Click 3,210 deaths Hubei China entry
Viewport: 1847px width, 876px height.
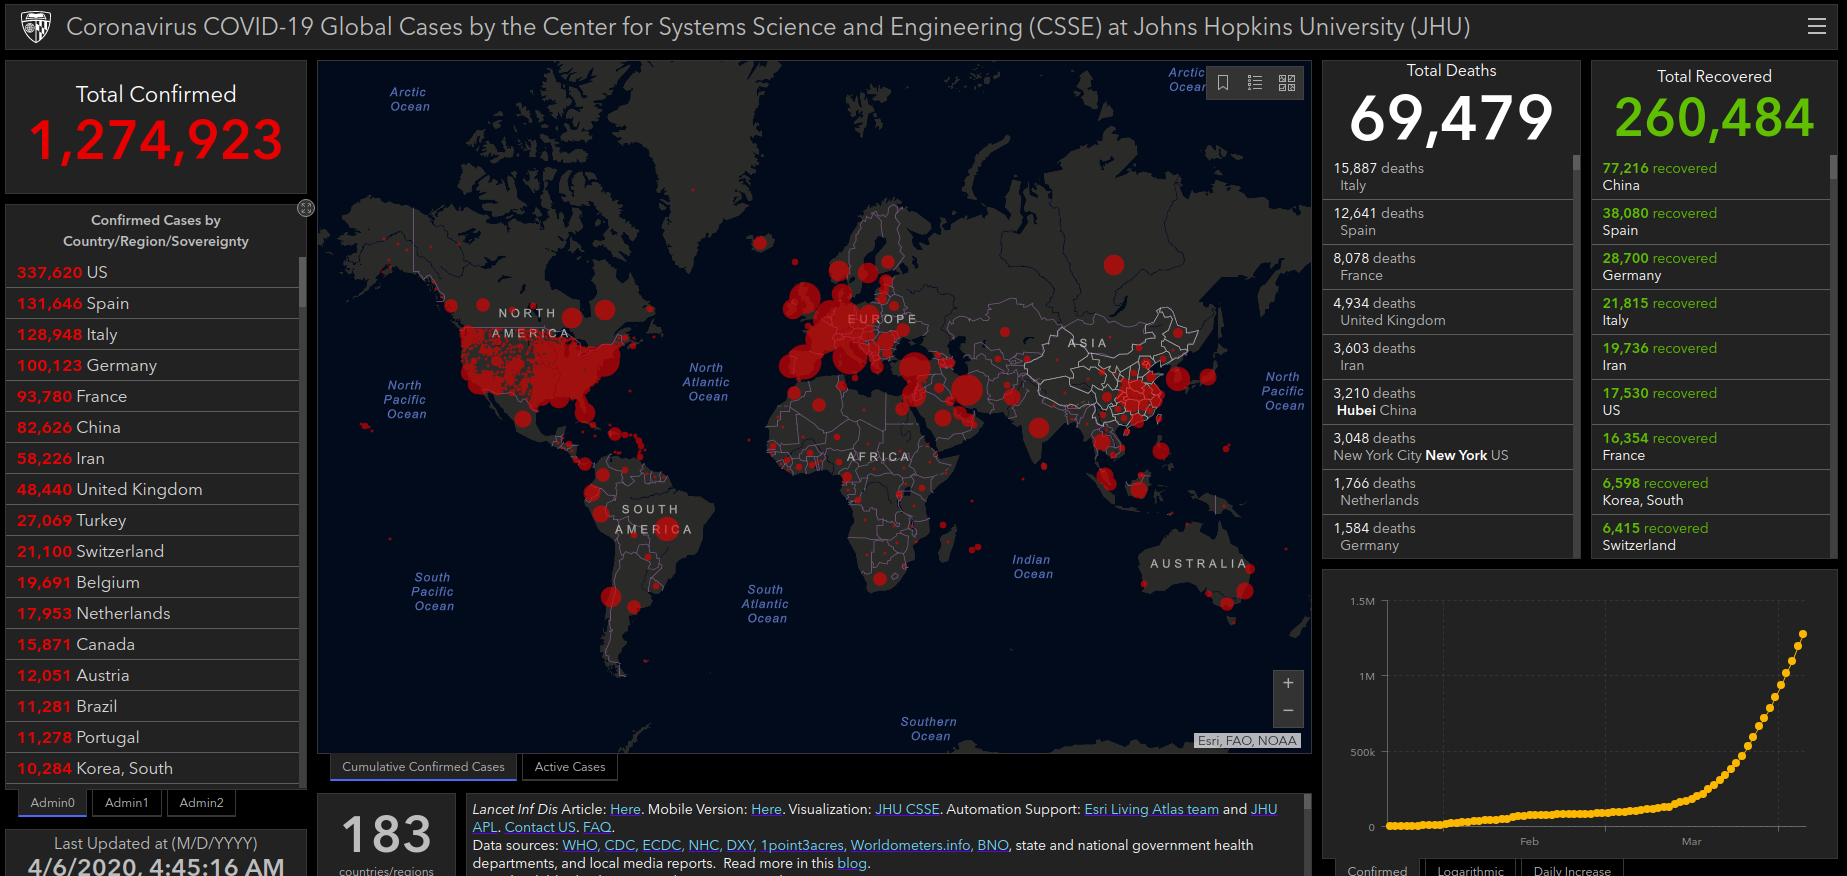click(x=1447, y=402)
